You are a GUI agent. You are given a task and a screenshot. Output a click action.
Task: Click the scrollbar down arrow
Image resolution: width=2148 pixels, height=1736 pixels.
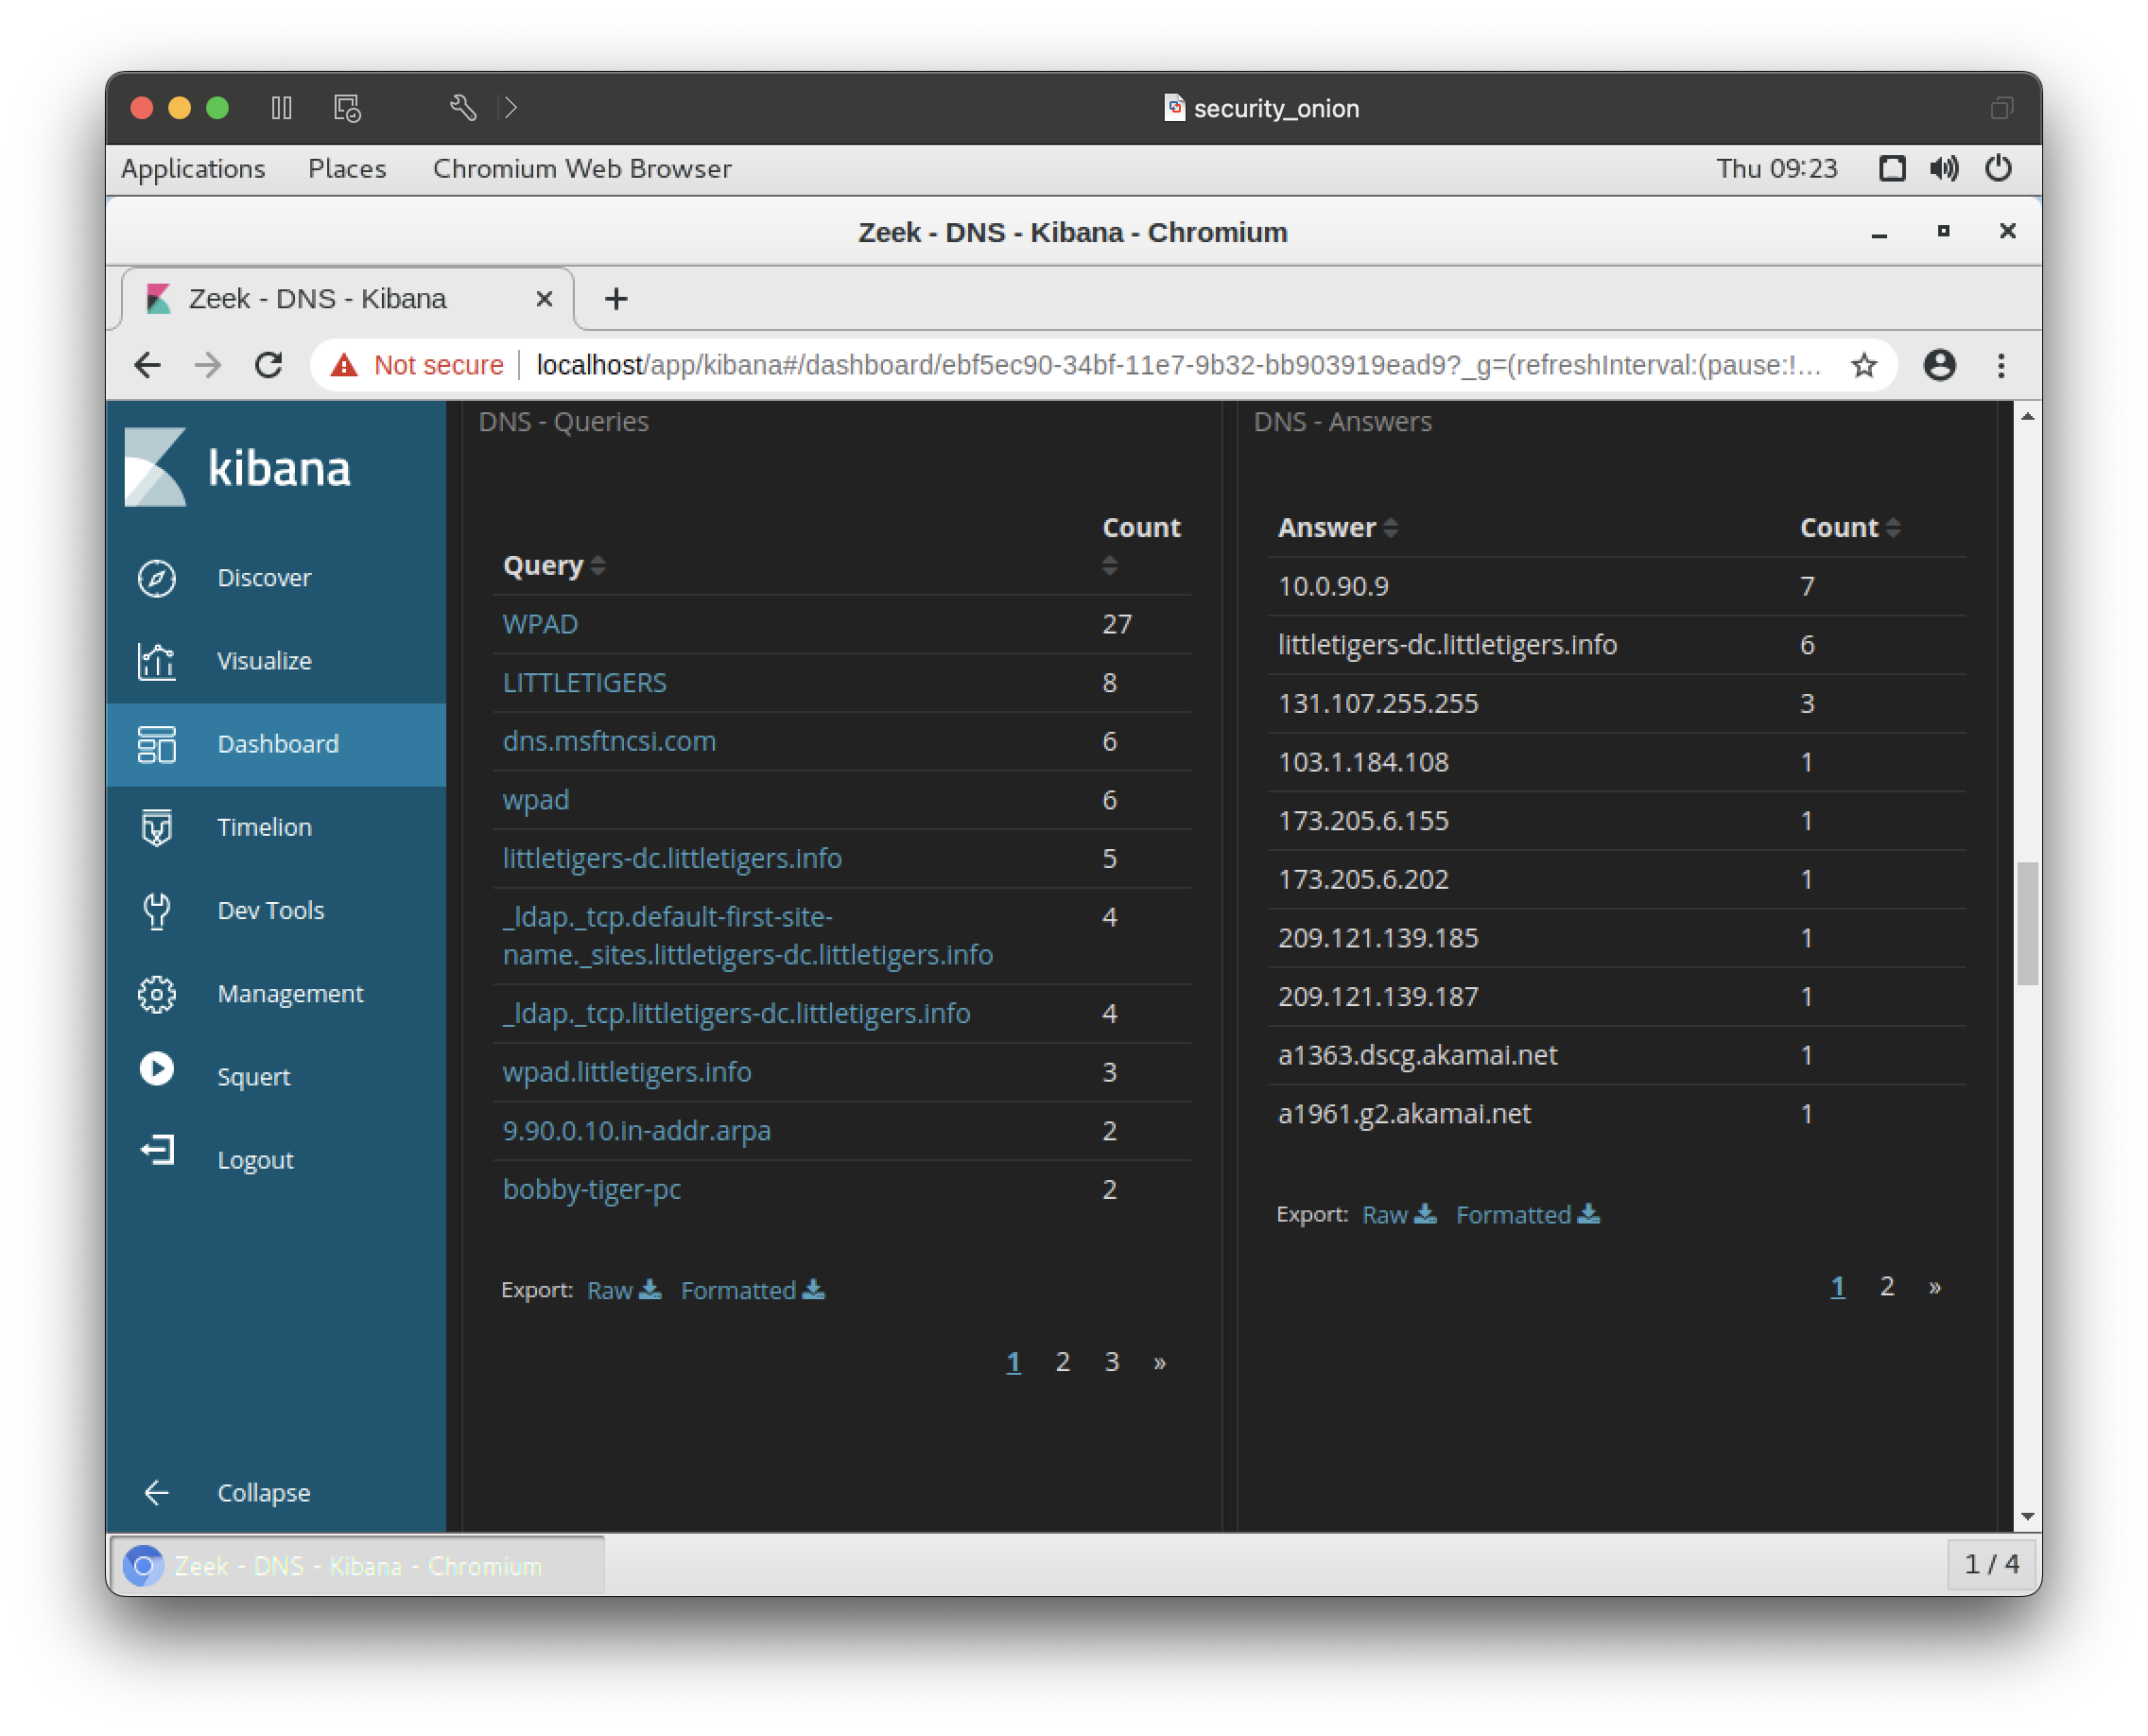[2027, 1516]
